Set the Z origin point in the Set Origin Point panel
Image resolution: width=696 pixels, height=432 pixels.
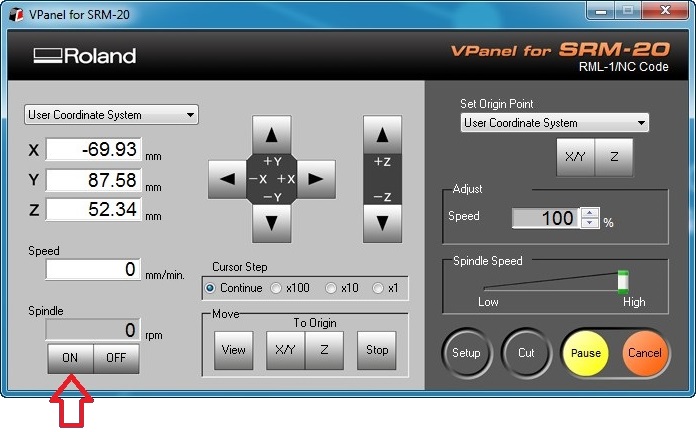[x=614, y=157]
